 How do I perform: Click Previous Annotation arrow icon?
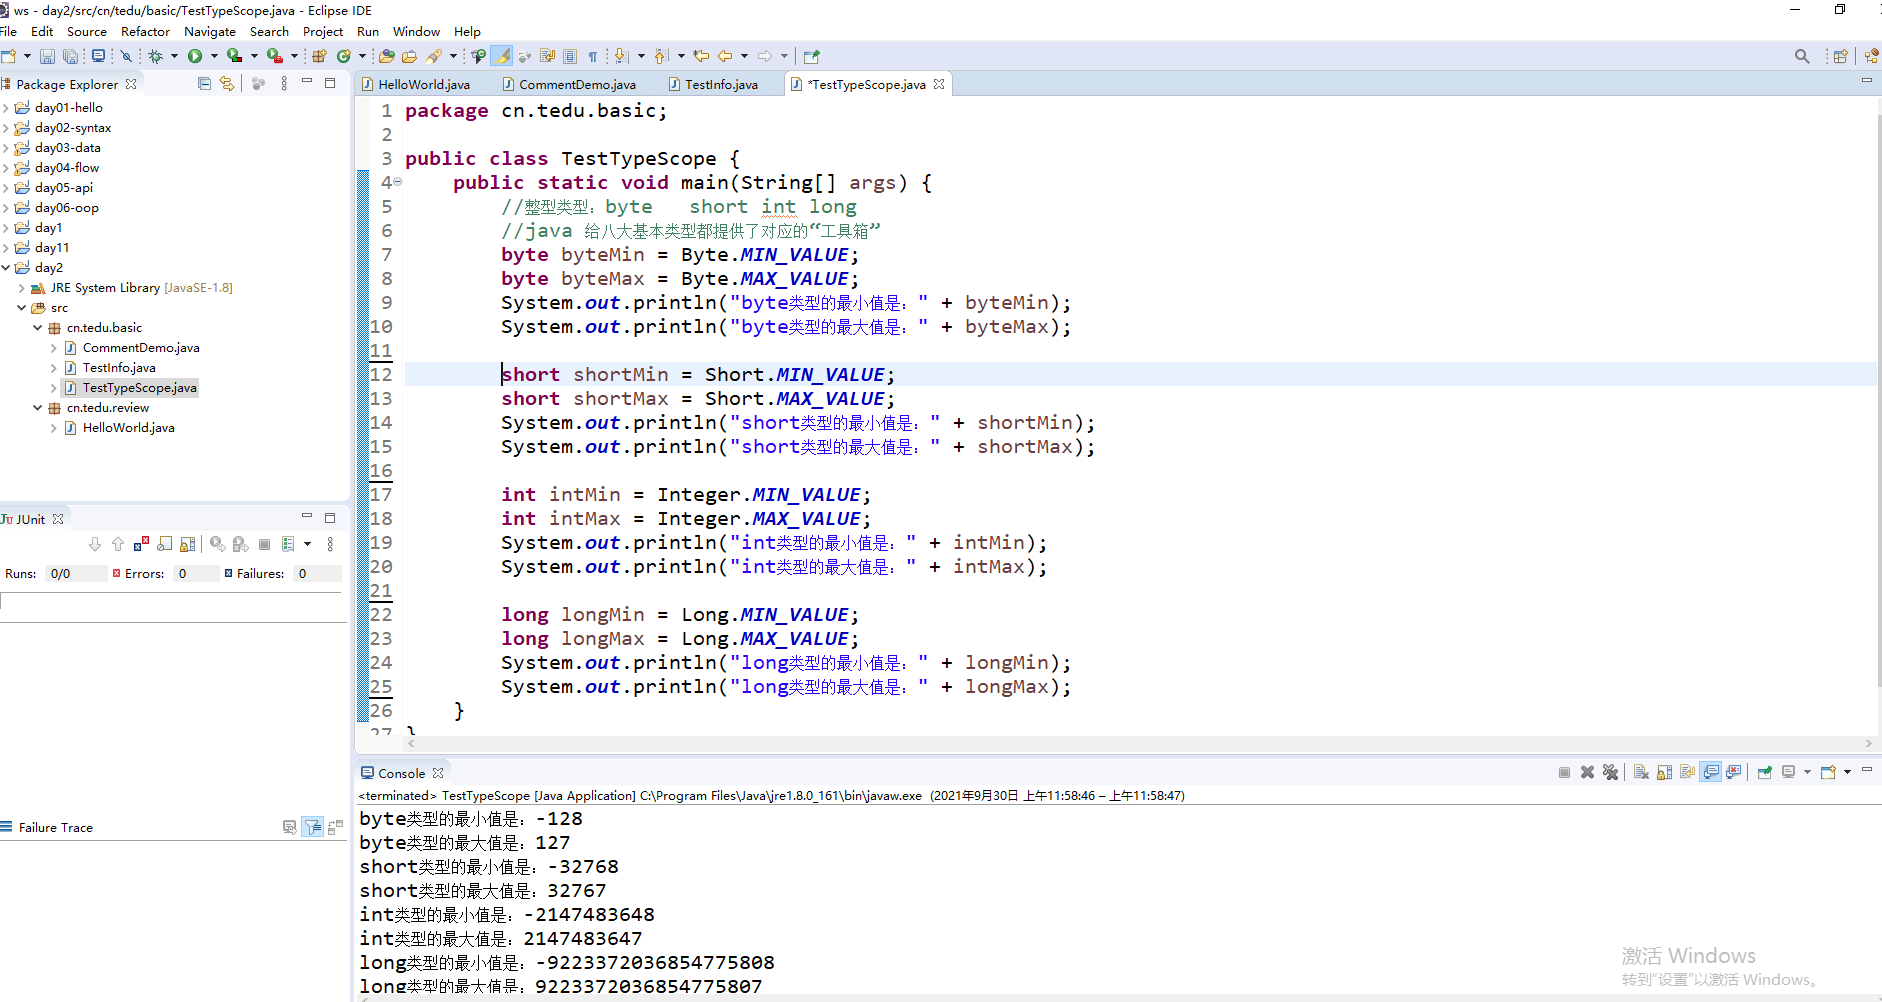pos(661,57)
